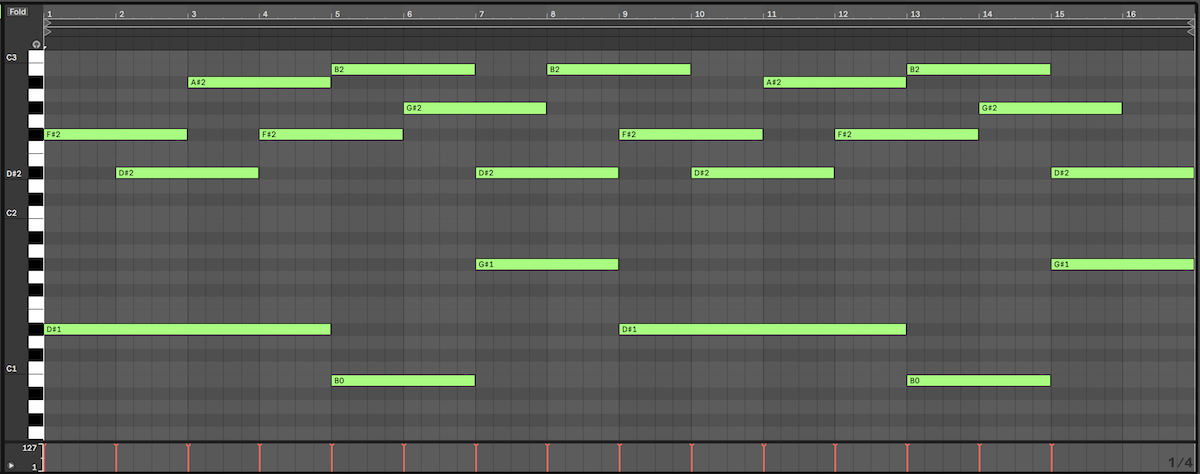Select the B0 note starting at bar 5
The image size is (1200, 474).
(x=403, y=381)
